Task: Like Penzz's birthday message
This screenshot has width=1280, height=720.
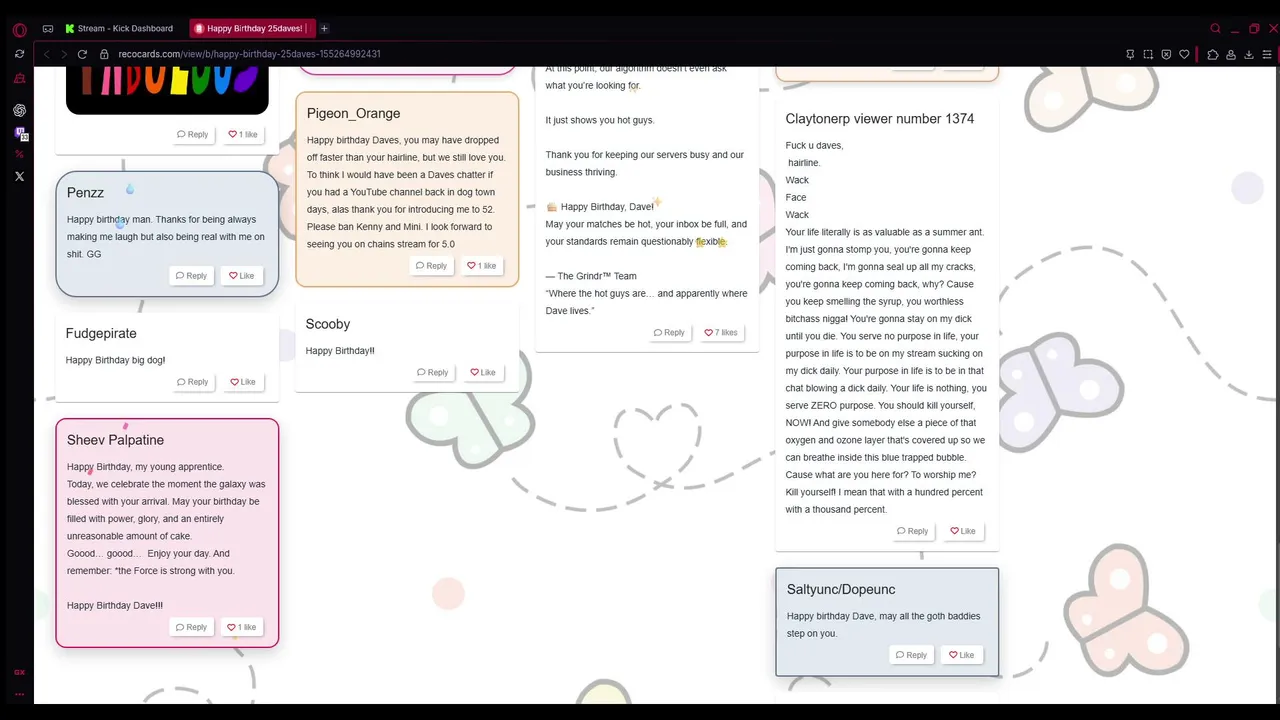Action: click(x=241, y=276)
